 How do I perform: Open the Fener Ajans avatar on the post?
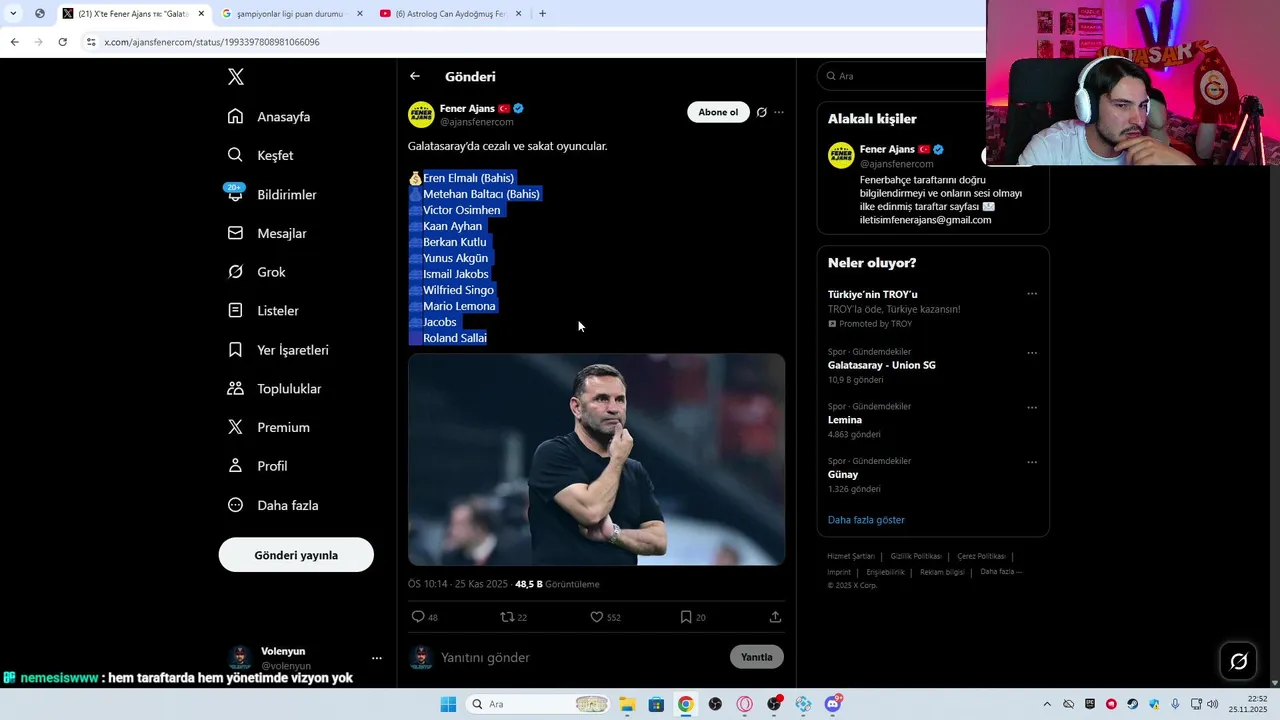coord(421,114)
